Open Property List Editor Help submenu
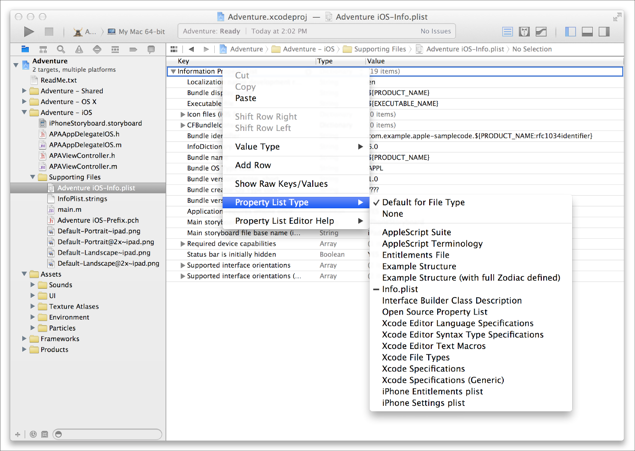The height and width of the screenshot is (451, 635). [296, 221]
